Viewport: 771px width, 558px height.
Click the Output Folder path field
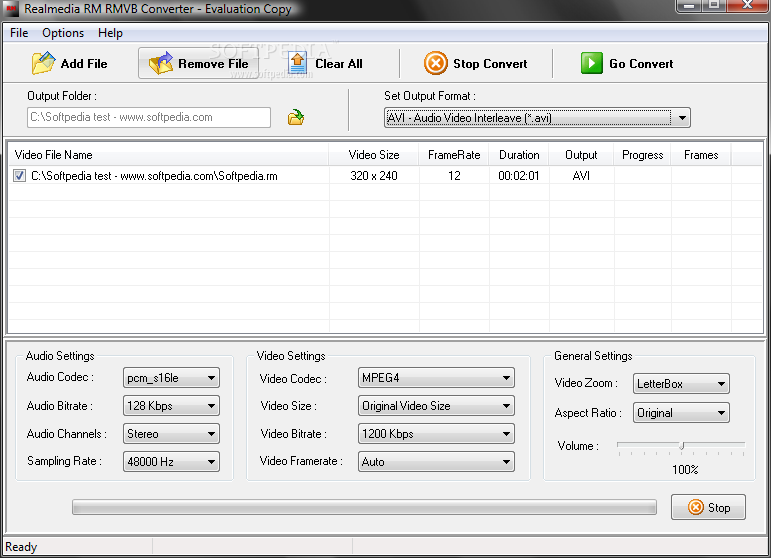pos(148,117)
